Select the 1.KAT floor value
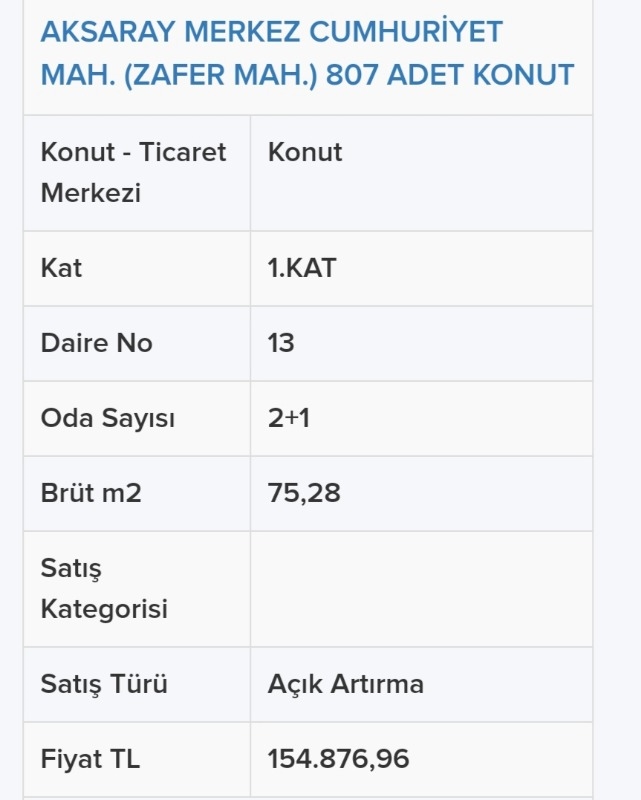 [x=302, y=268]
